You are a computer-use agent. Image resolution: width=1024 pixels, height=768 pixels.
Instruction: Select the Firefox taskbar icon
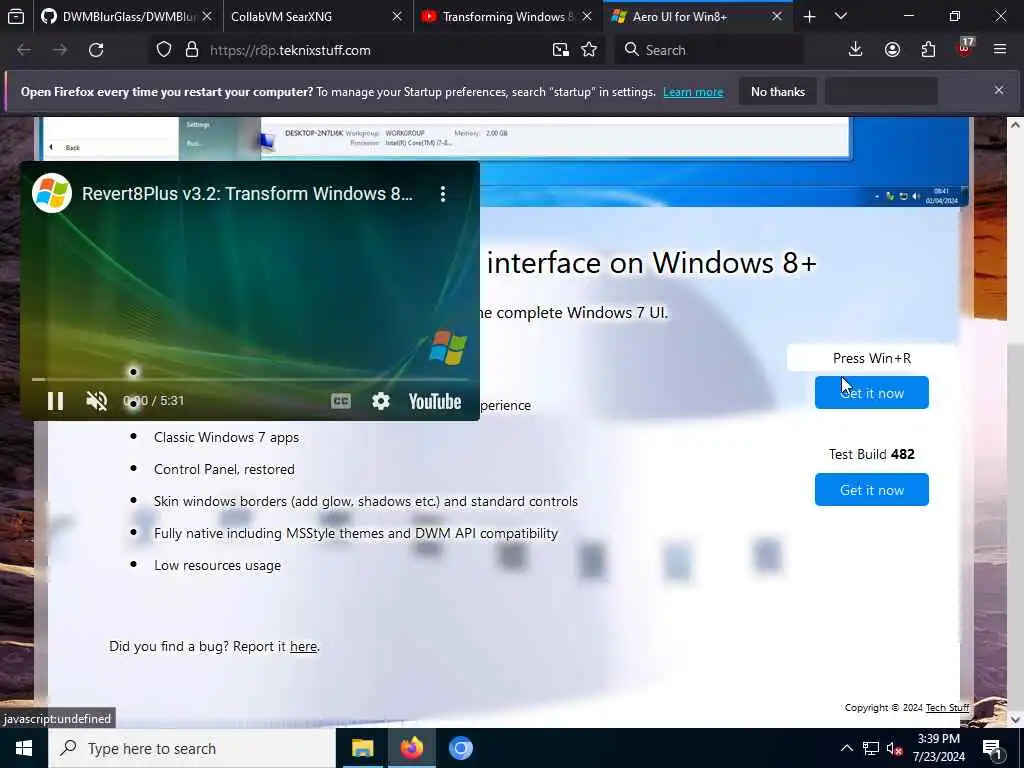tap(411, 748)
